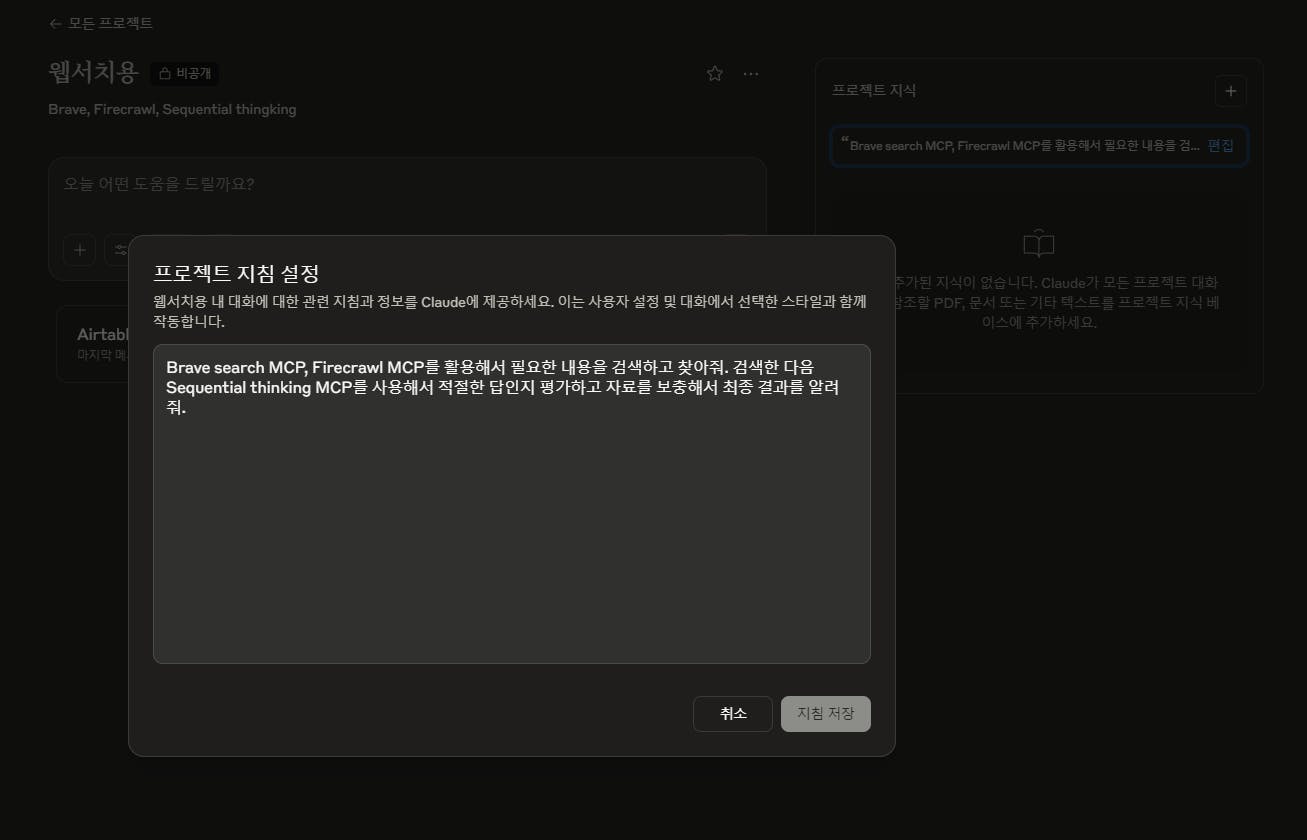The image size is (1307, 840).
Task: Click the plus attach button in chat box
Action: [80, 250]
